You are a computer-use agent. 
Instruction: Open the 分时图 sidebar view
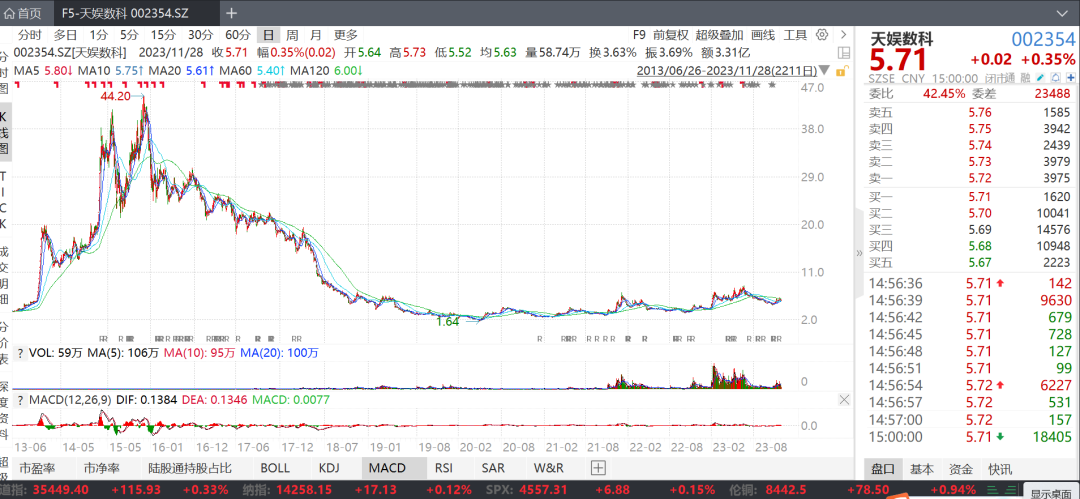4,72
